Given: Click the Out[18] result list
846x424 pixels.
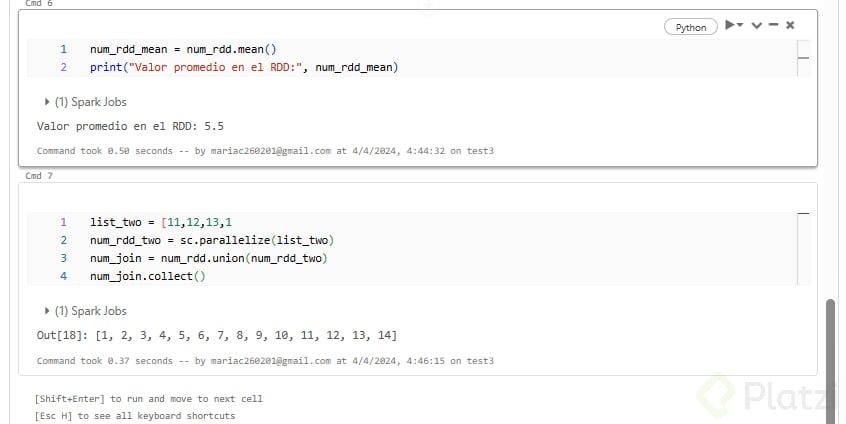Looking at the screenshot, I should tap(216, 336).
